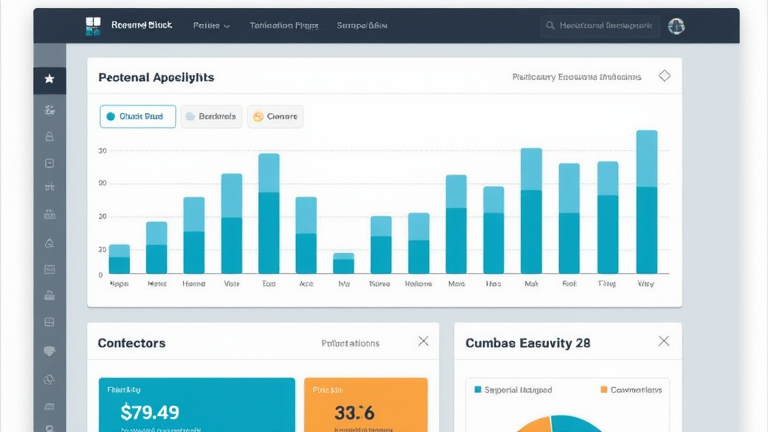Toggle the Bardarals series filter
The height and width of the screenshot is (432, 768).
(211, 117)
